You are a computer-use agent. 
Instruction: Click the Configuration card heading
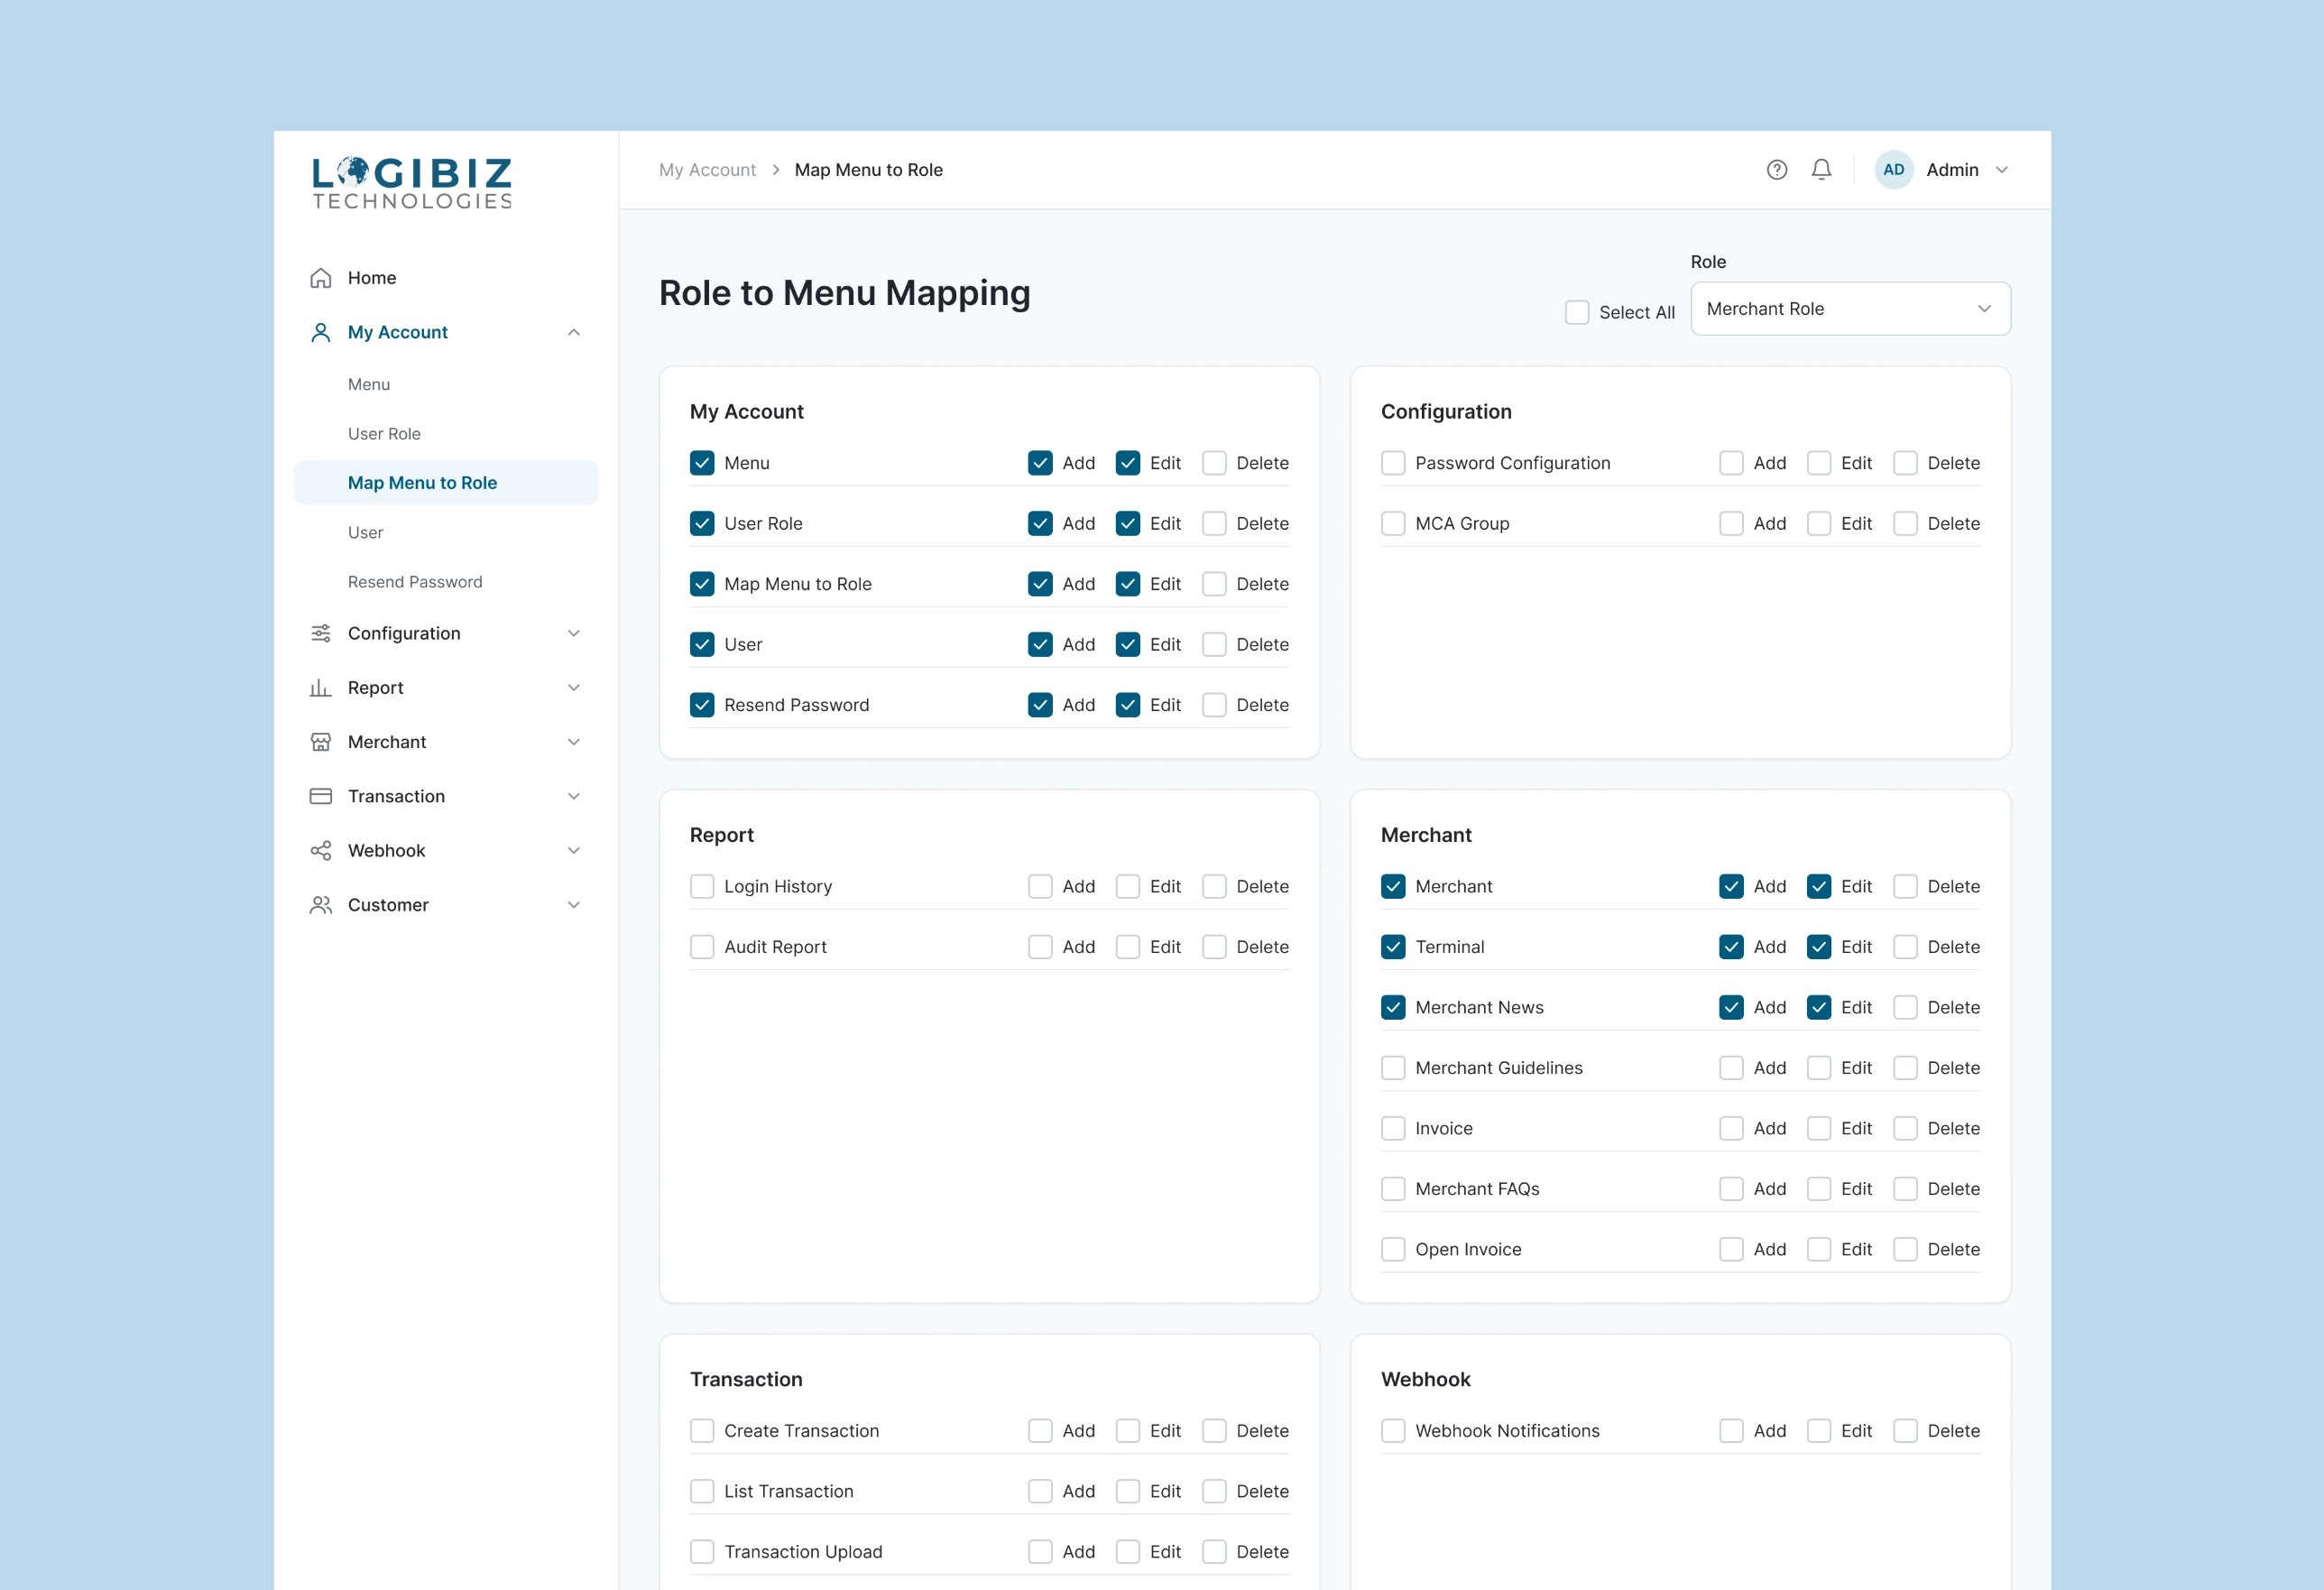pyautogui.click(x=1446, y=412)
